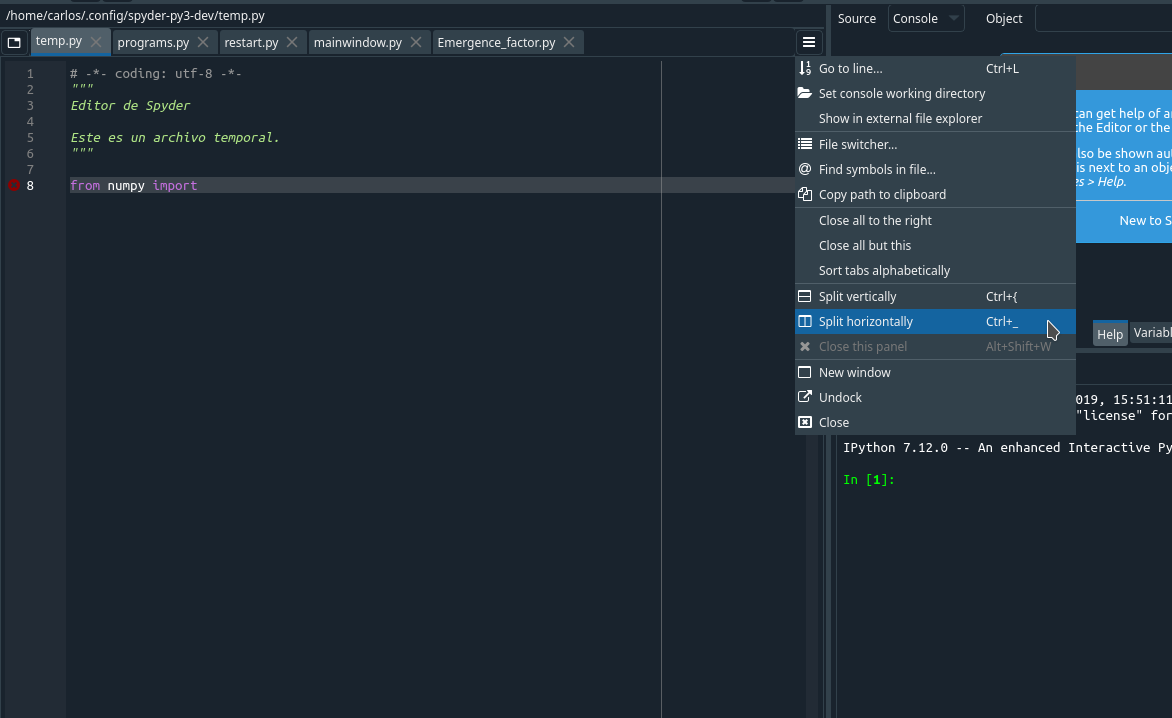This screenshot has height=718, width=1172.
Task: Switch to the Variable explorer tab
Action: (x=1151, y=333)
